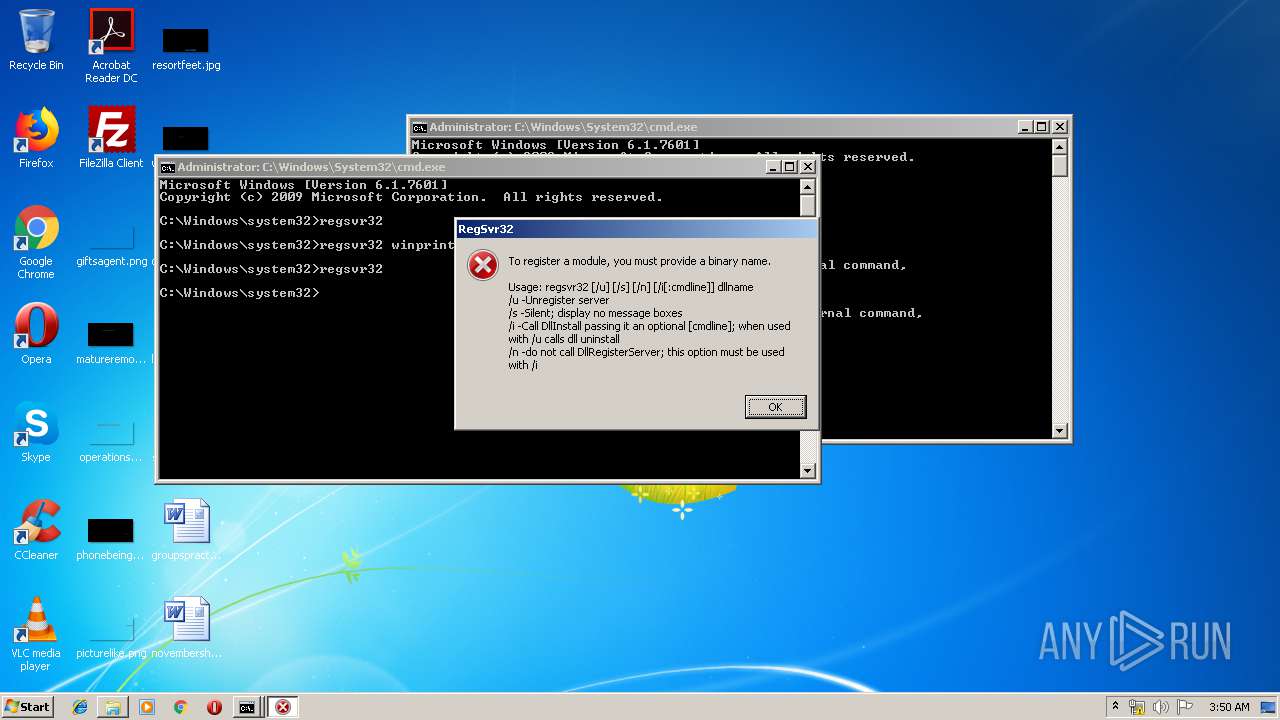
Task: Open the Recycle Bin desktop icon
Action: coord(36,40)
